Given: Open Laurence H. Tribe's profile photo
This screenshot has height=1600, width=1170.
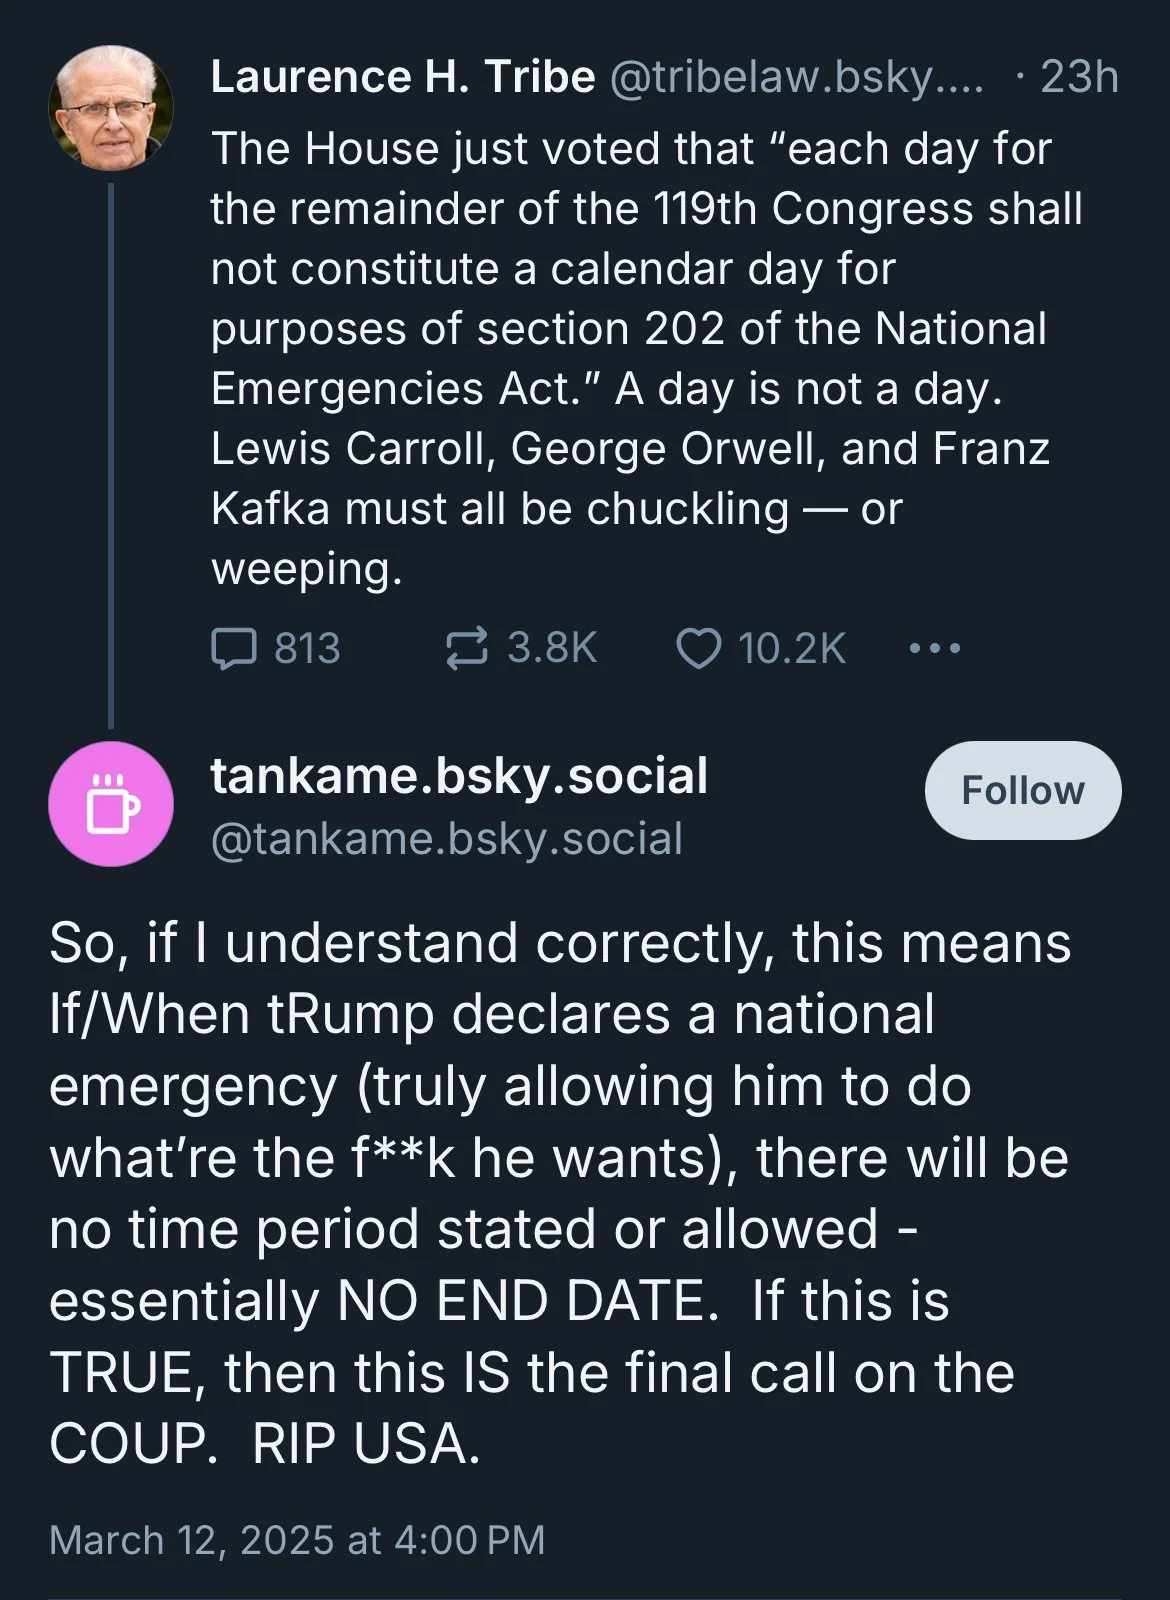Looking at the screenshot, I should click(x=111, y=107).
